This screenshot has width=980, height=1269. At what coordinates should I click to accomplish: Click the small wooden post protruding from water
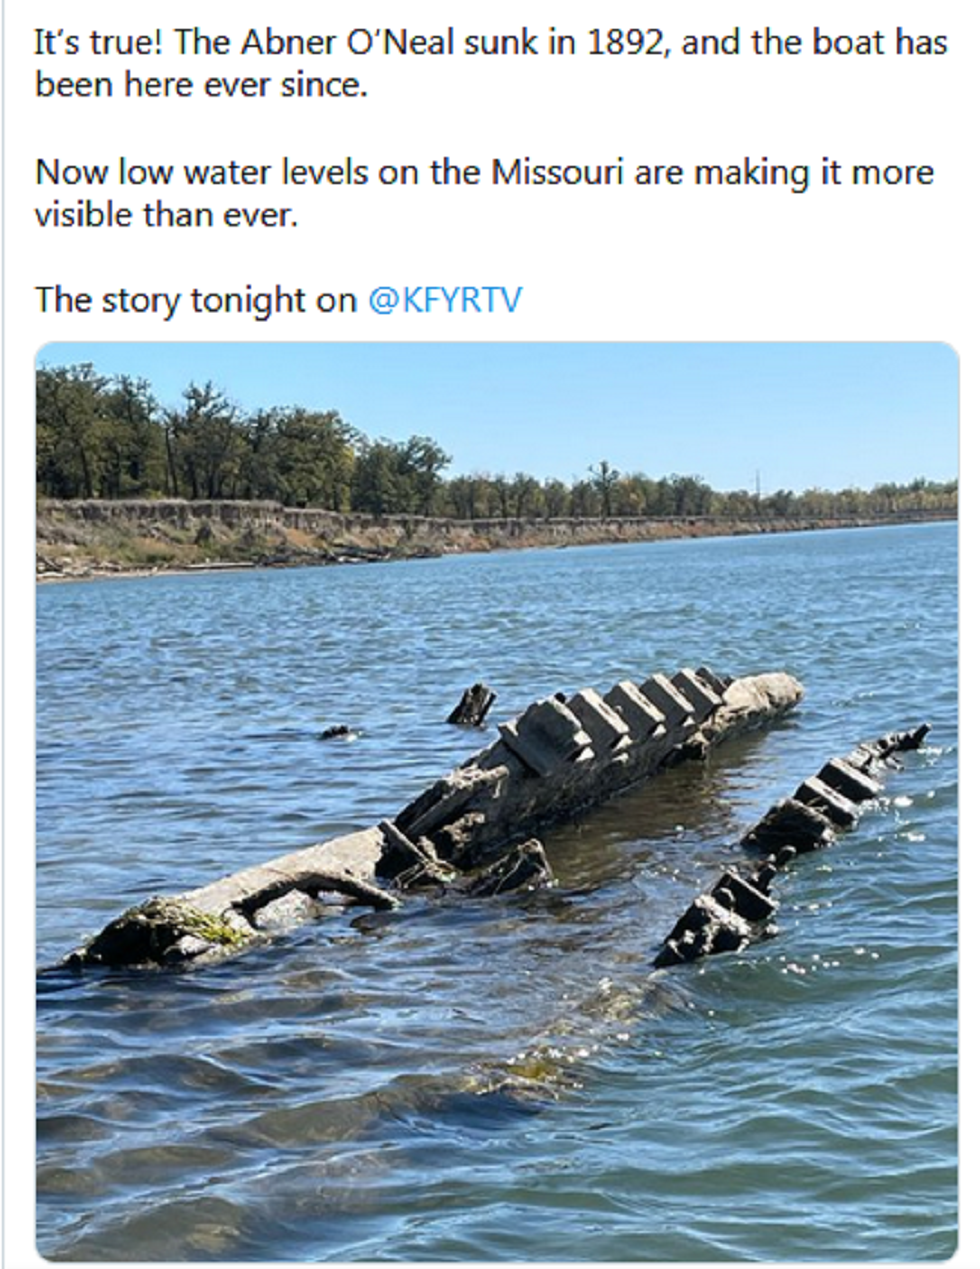[471, 704]
